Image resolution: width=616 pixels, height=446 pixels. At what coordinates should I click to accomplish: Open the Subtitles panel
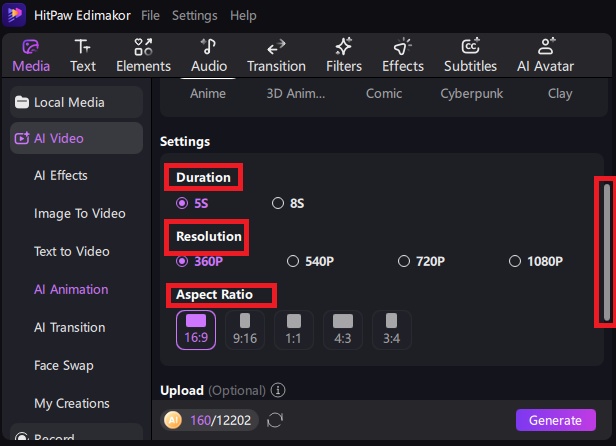click(470, 55)
